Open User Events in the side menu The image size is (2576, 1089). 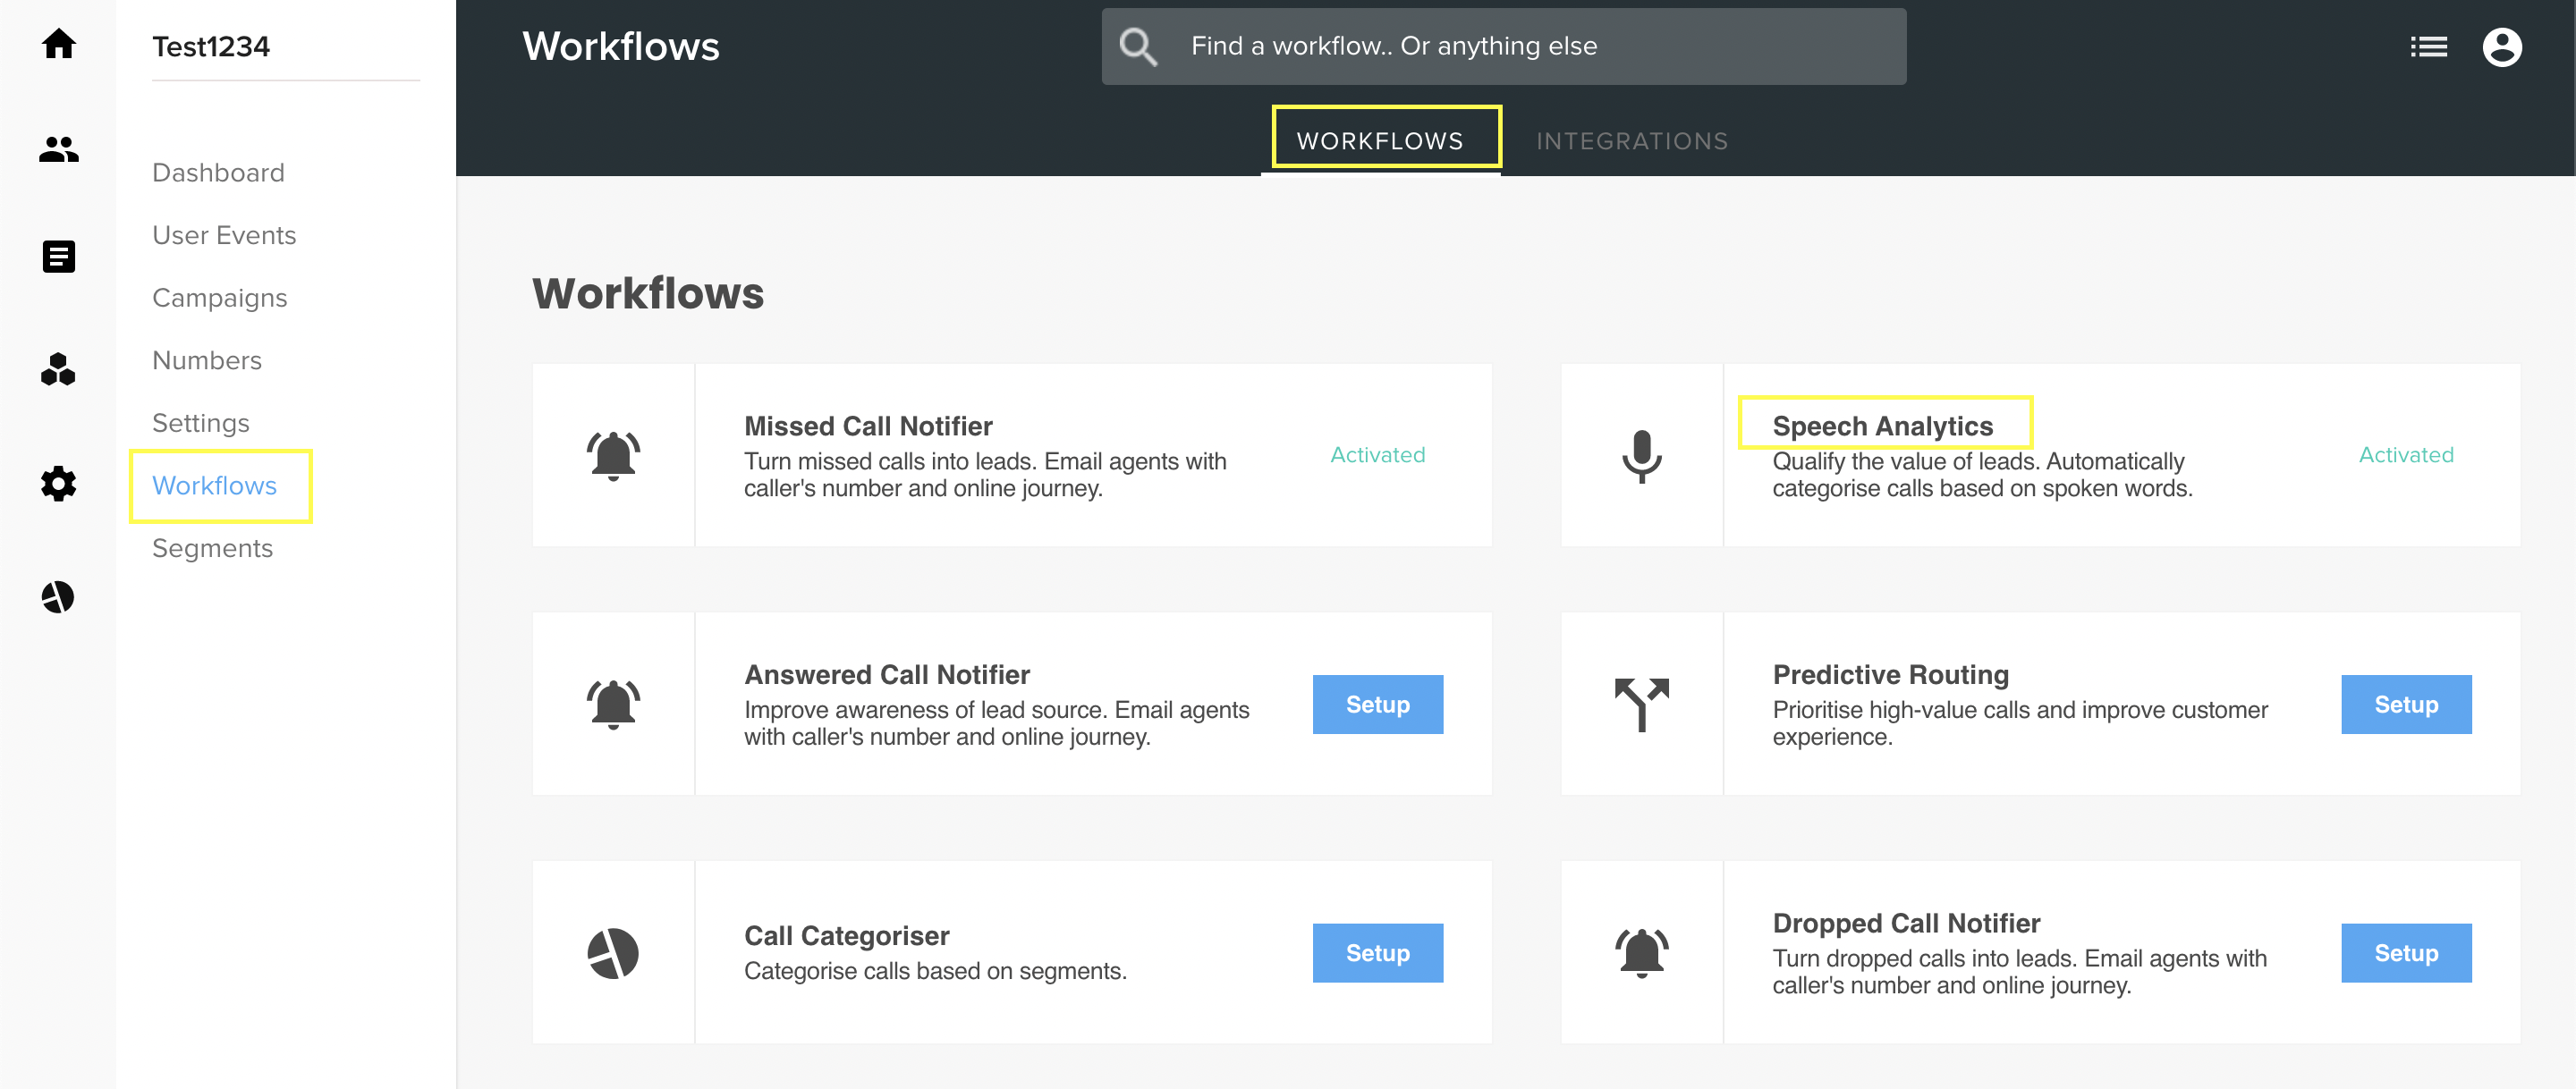(224, 235)
